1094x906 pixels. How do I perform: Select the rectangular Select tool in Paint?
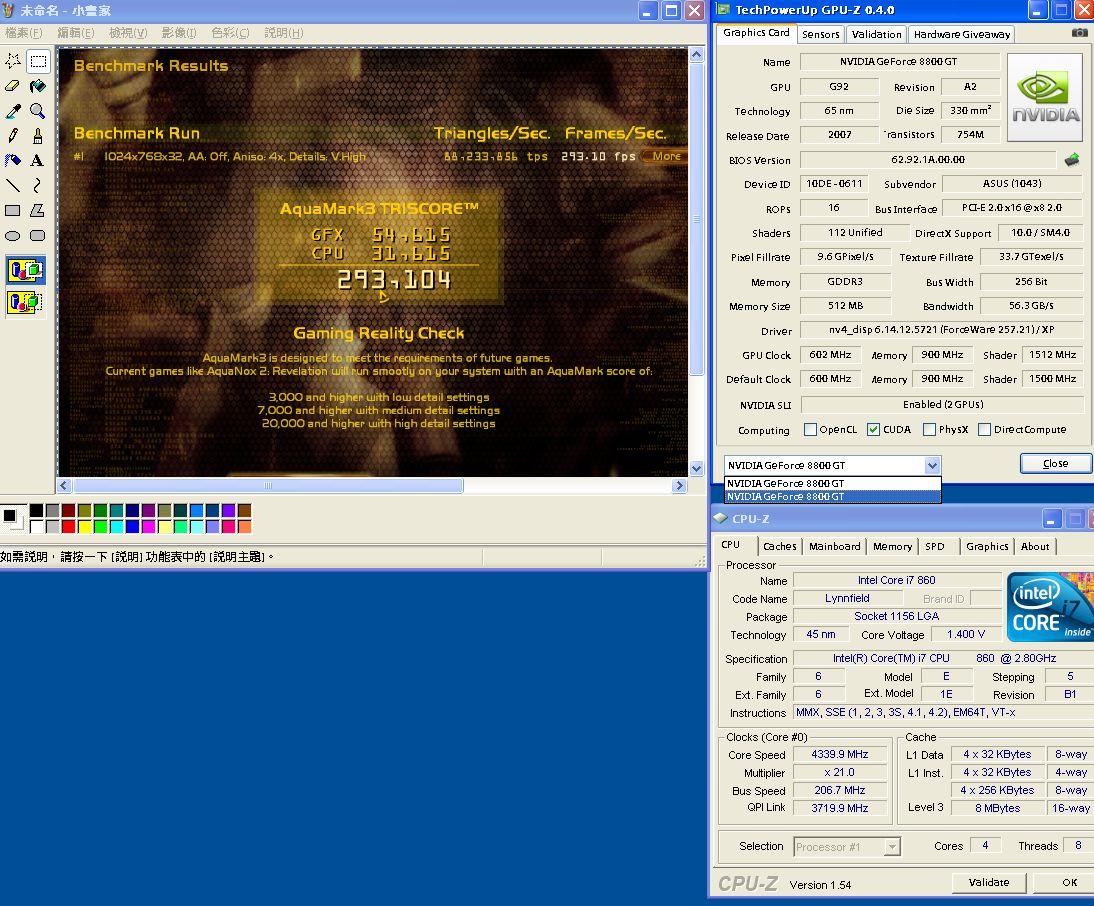coord(38,61)
